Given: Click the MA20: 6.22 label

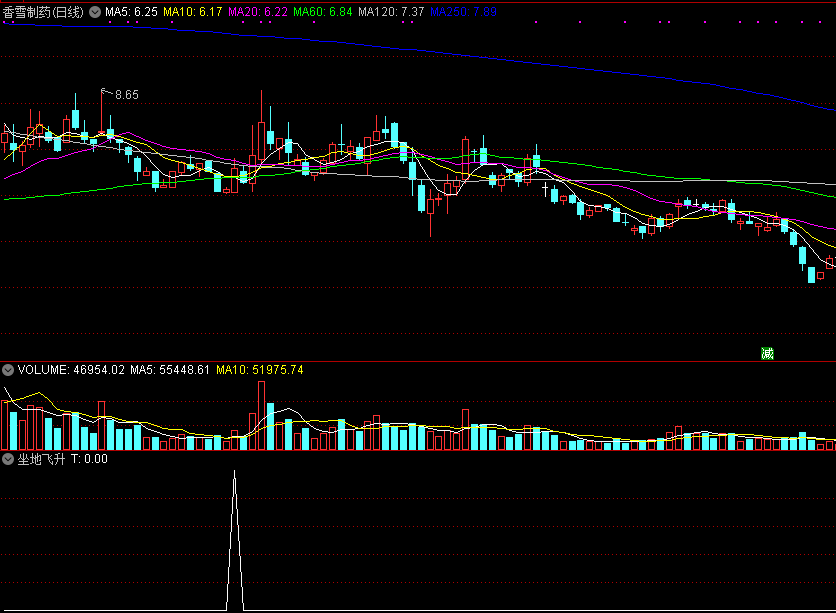Looking at the screenshot, I should tap(258, 12).
